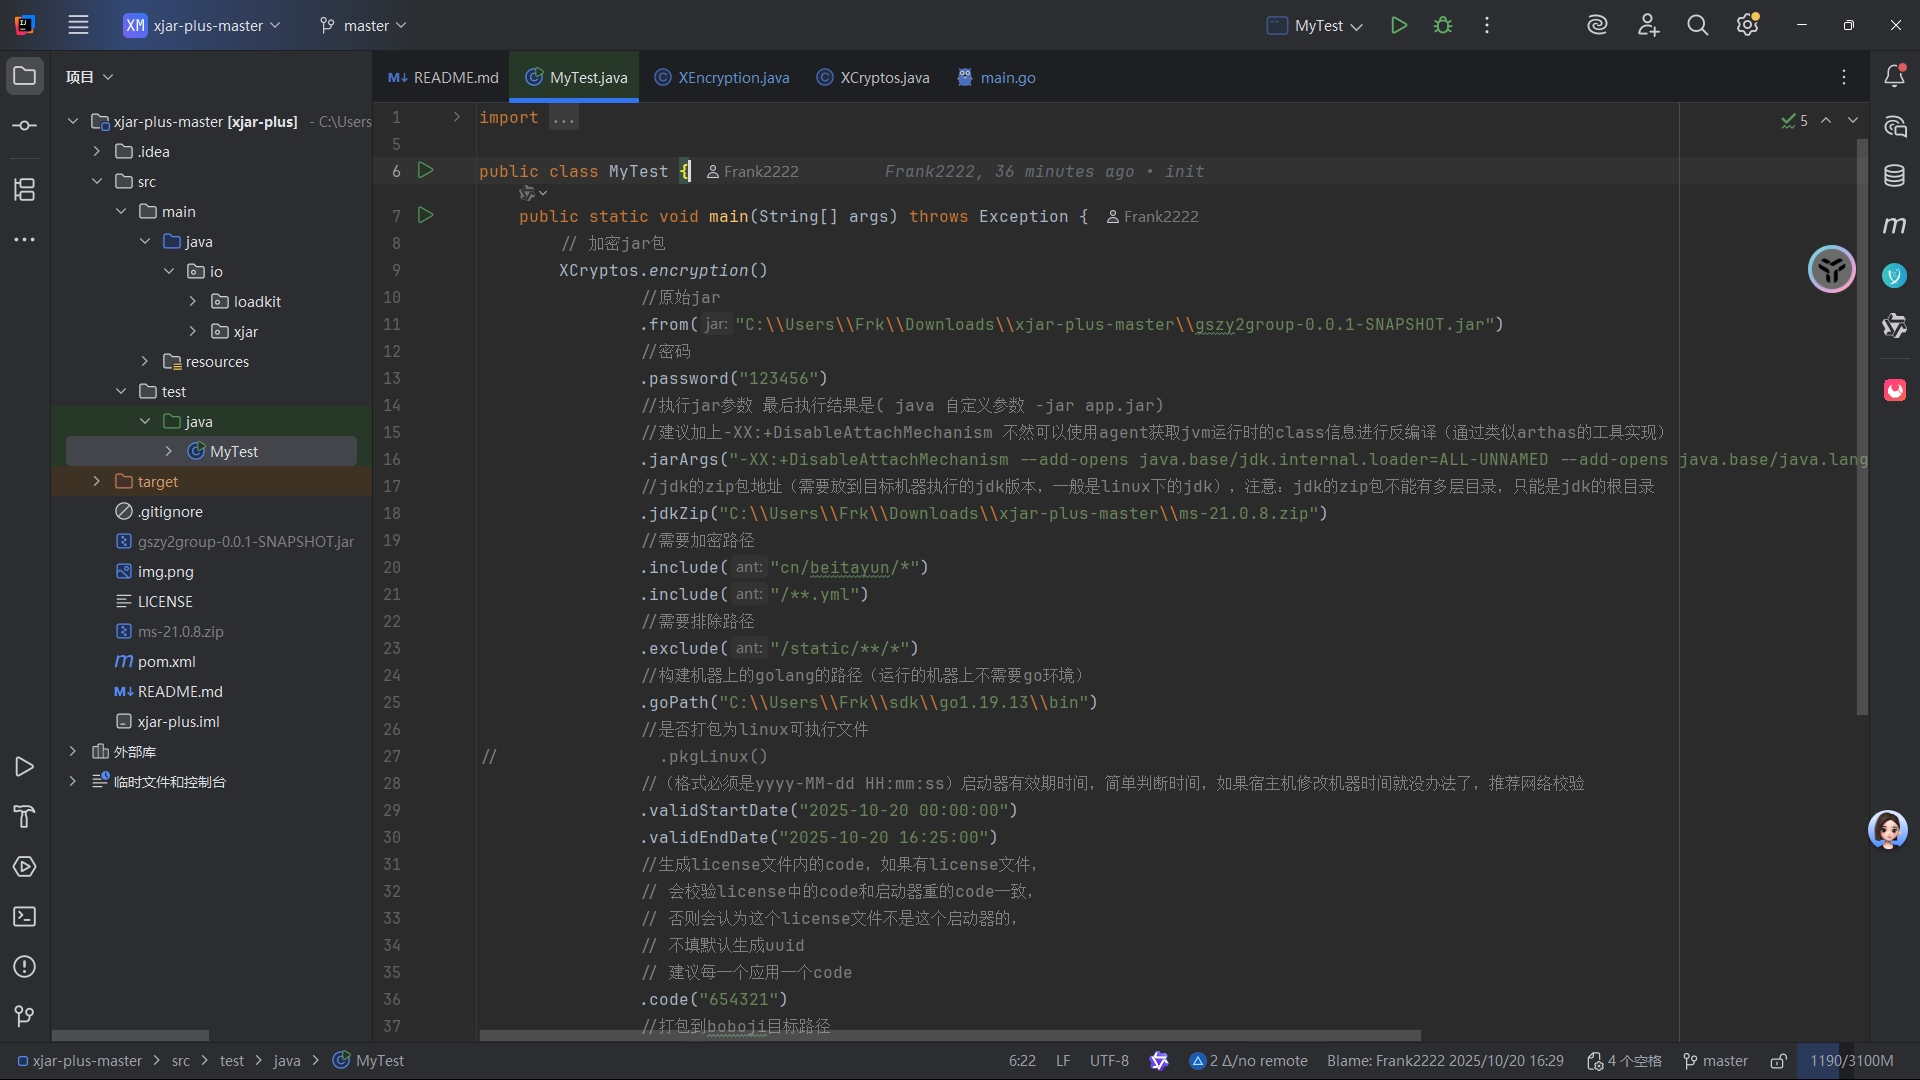
Task: Open the Structure tool window
Action: click(25, 189)
